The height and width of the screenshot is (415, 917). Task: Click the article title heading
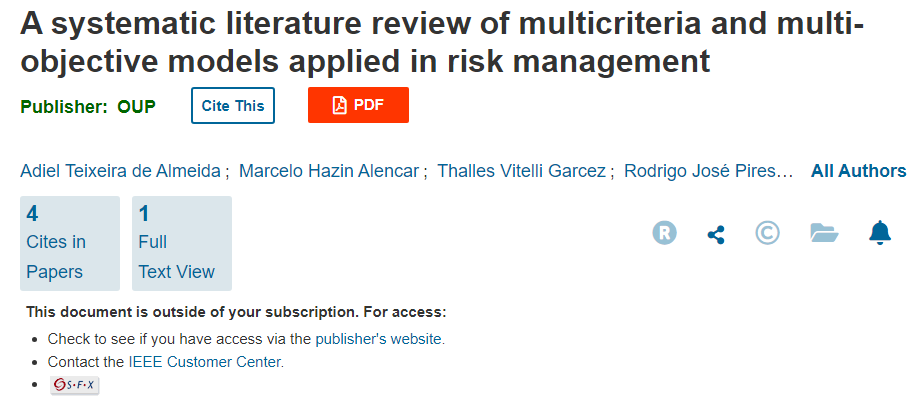pyautogui.click(x=442, y=41)
